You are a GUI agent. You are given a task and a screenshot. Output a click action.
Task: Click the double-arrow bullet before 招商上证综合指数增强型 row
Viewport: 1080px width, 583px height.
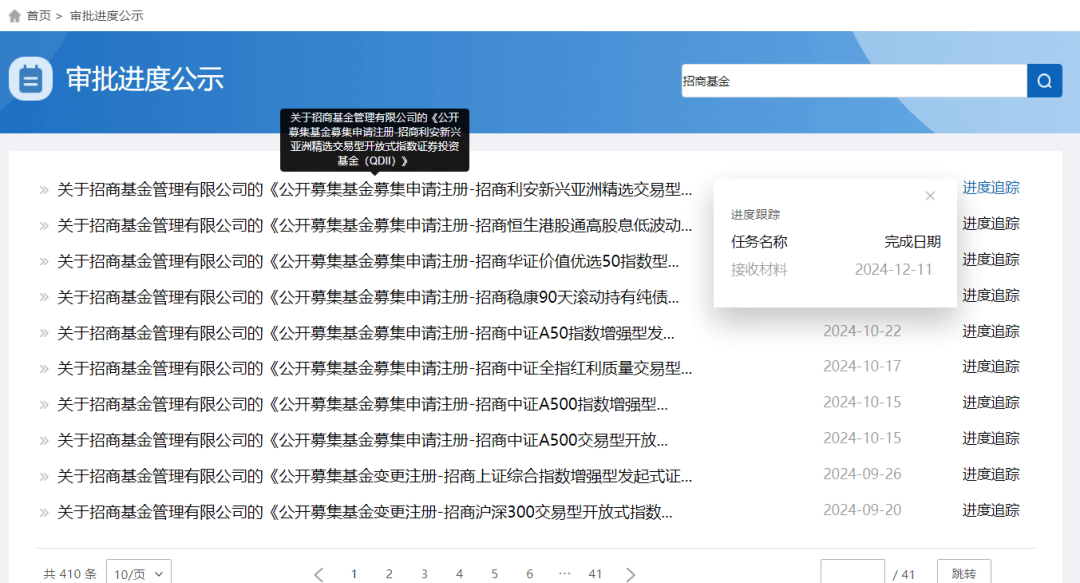coord(43,476)
